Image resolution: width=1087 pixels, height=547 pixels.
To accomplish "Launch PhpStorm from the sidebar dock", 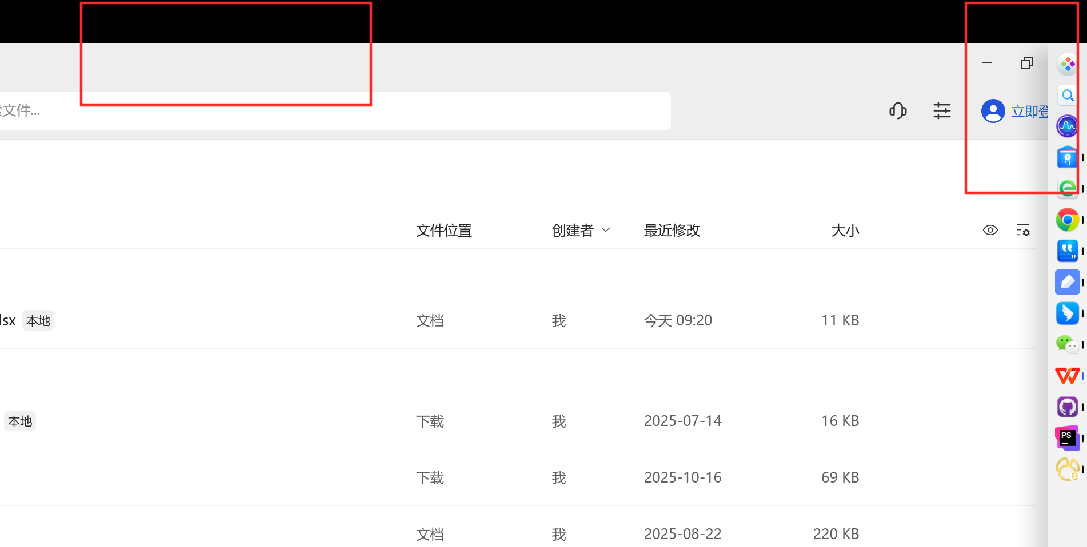I will coord(1068,437).
